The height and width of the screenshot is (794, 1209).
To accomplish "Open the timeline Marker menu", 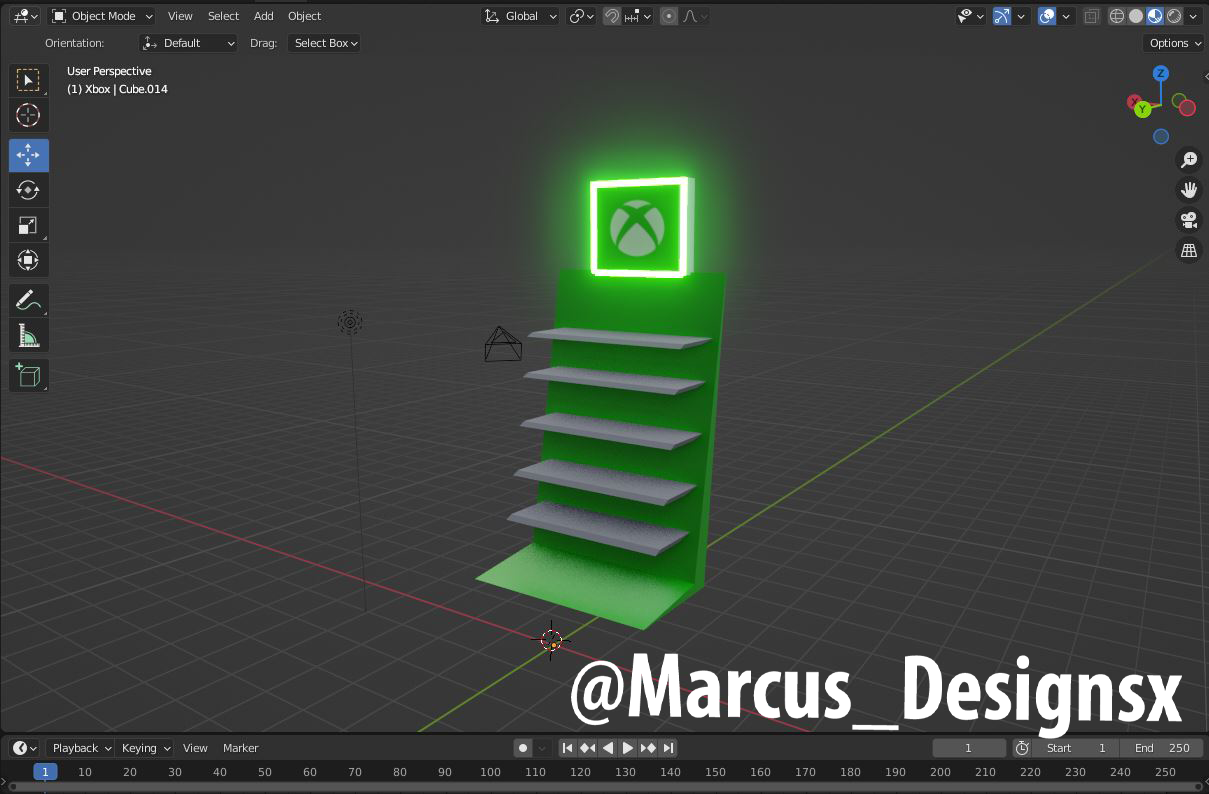I will tap(241, 748).
